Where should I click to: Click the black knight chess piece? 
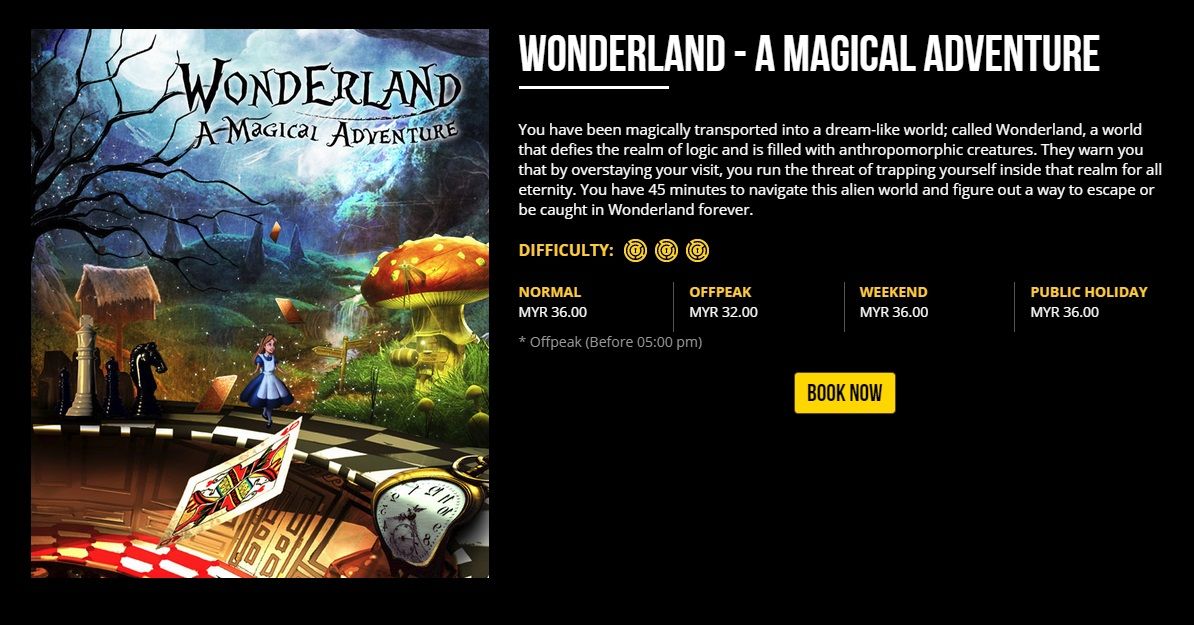click(146, 378)
